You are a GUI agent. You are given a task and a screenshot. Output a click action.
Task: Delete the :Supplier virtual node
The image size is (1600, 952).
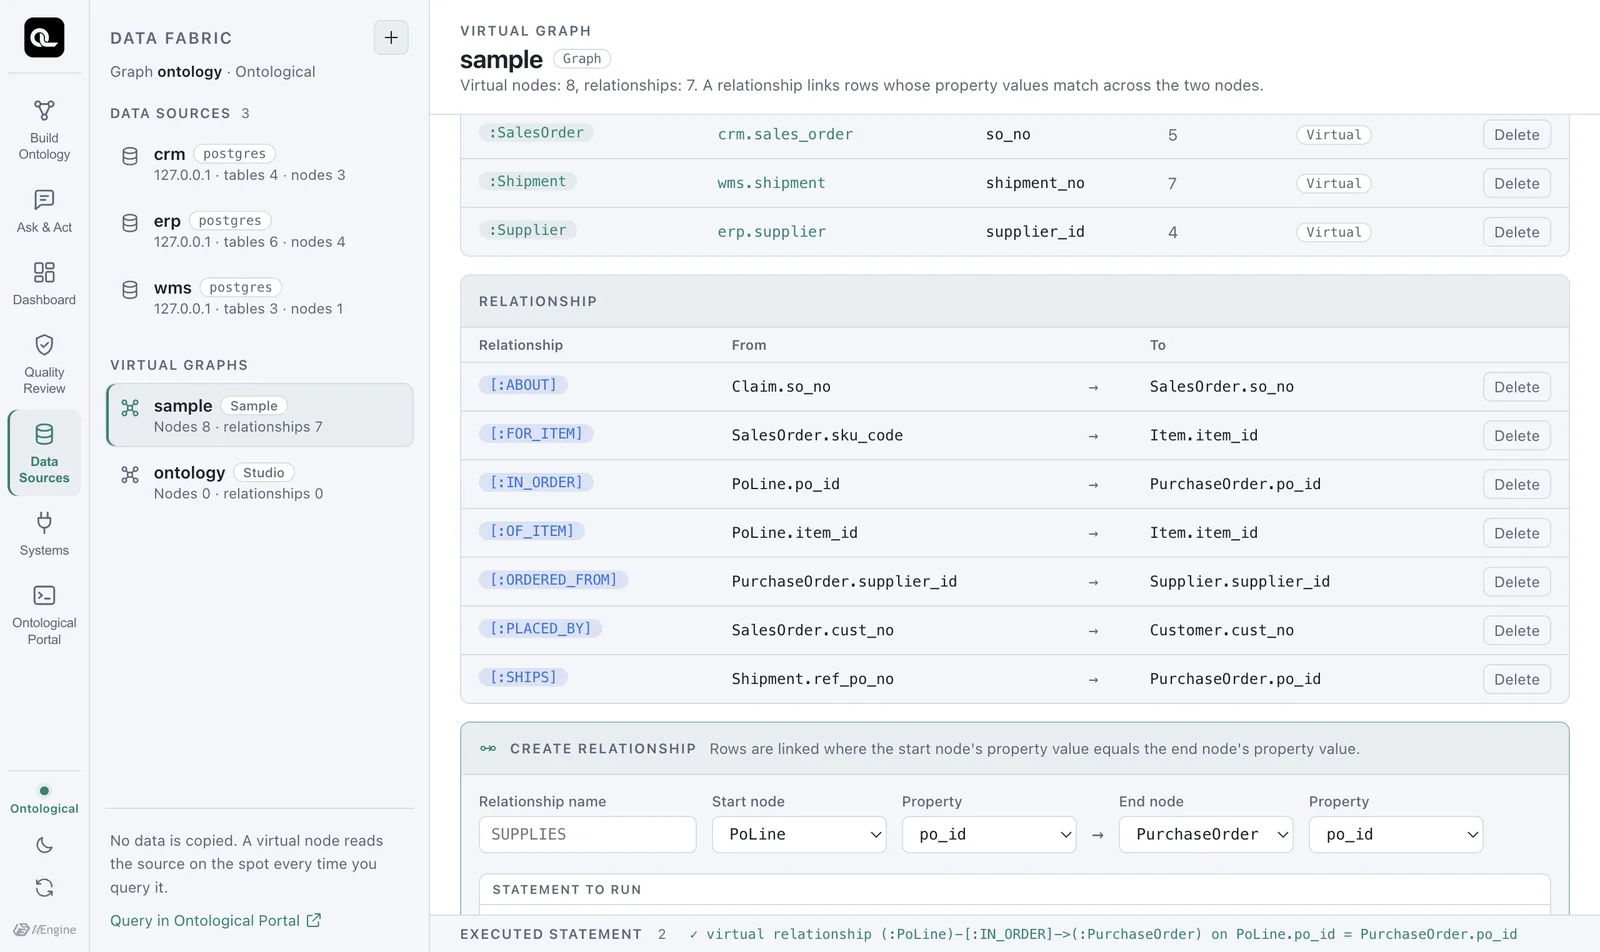click(x=1516, y=232)
